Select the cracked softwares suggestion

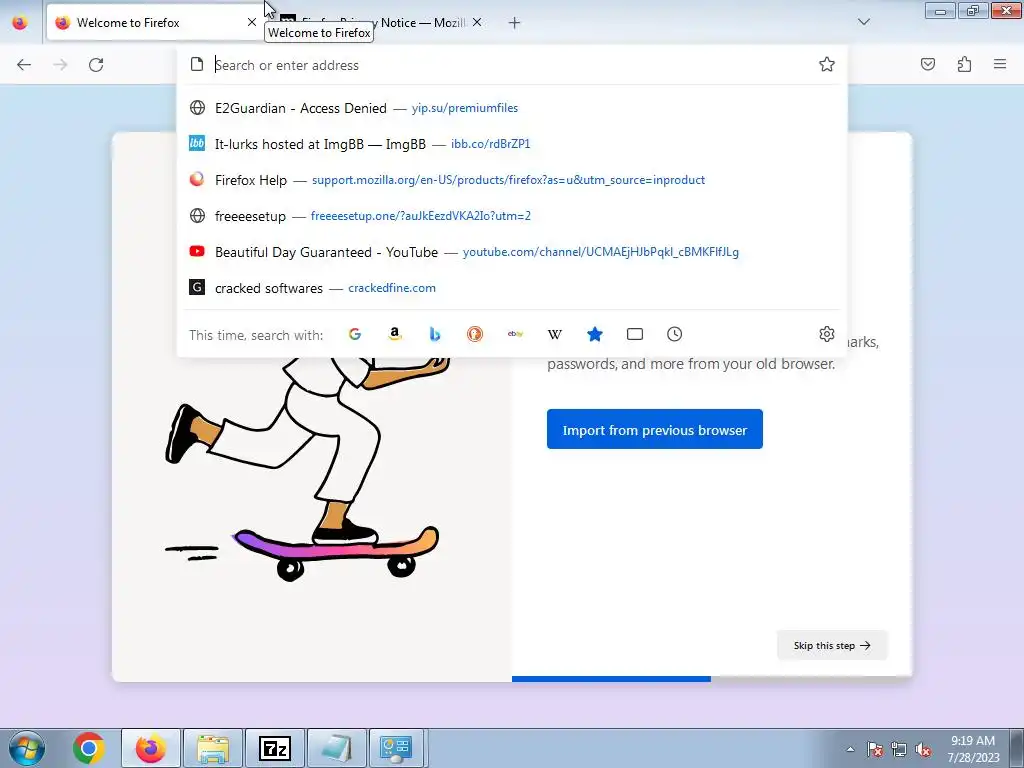(x=512, y=287)
